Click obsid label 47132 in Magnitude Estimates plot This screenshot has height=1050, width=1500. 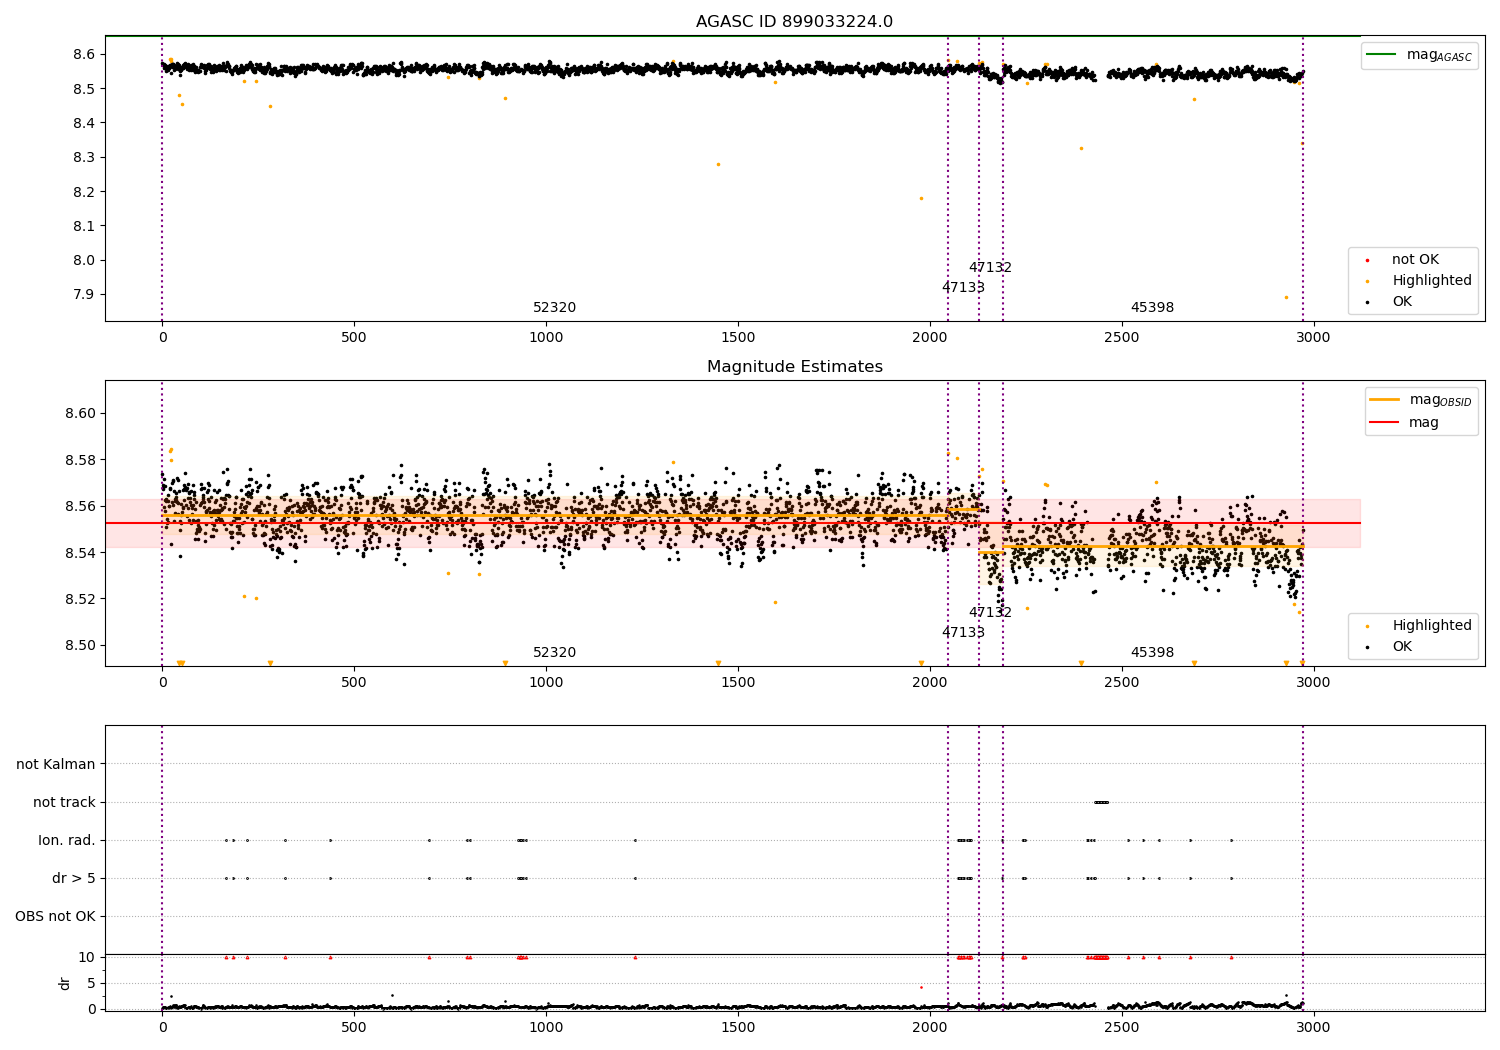pos(990,613)
